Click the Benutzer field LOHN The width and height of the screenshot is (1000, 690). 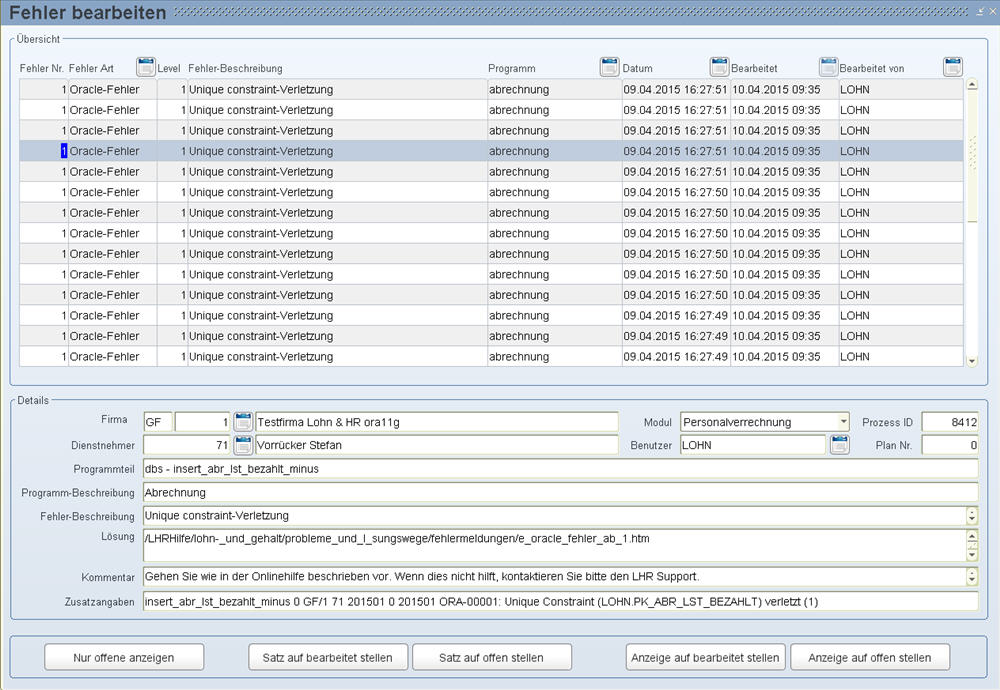tap(753, 445)
